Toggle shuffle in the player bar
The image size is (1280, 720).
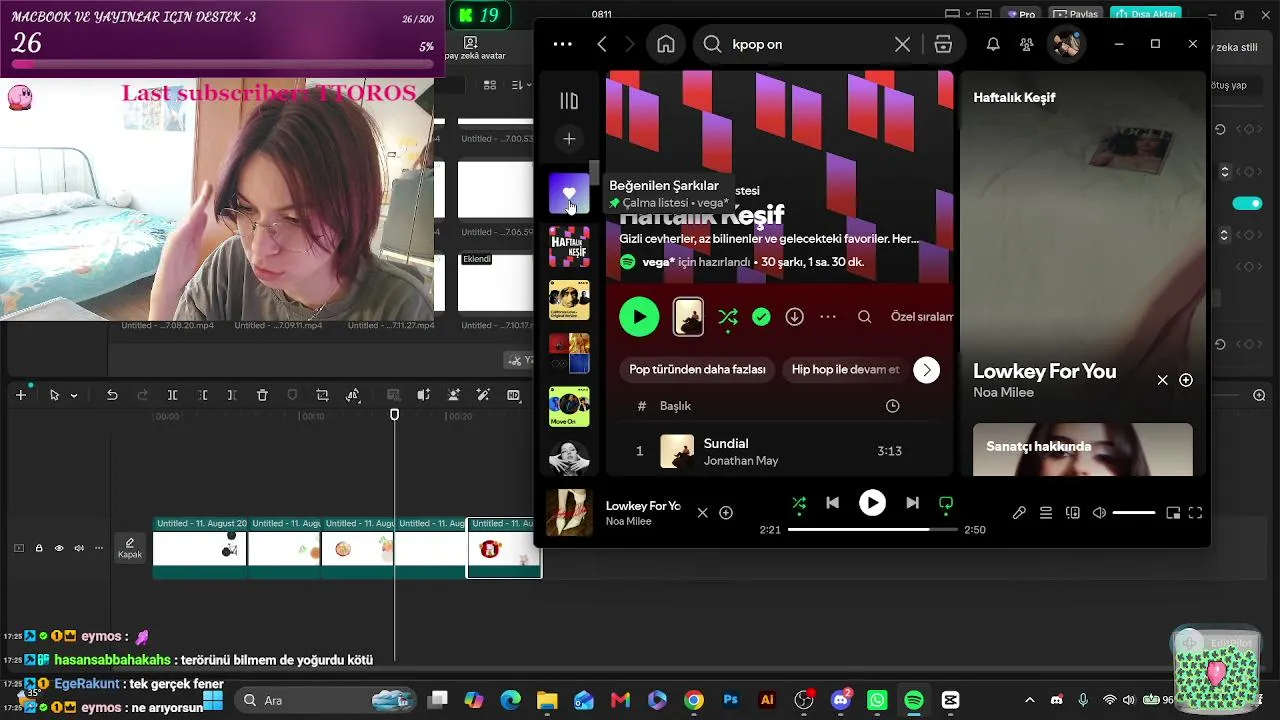(798, 503)
